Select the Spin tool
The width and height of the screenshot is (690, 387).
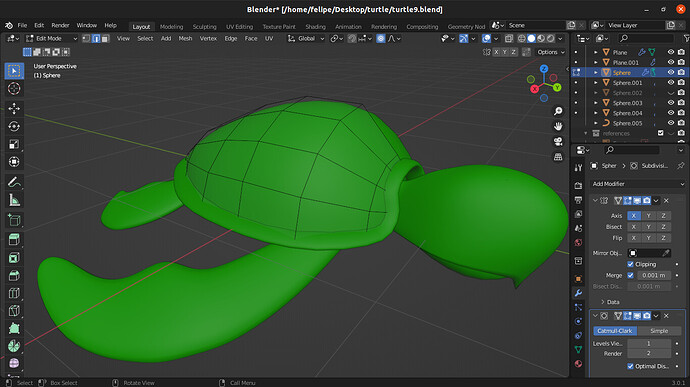14,346
